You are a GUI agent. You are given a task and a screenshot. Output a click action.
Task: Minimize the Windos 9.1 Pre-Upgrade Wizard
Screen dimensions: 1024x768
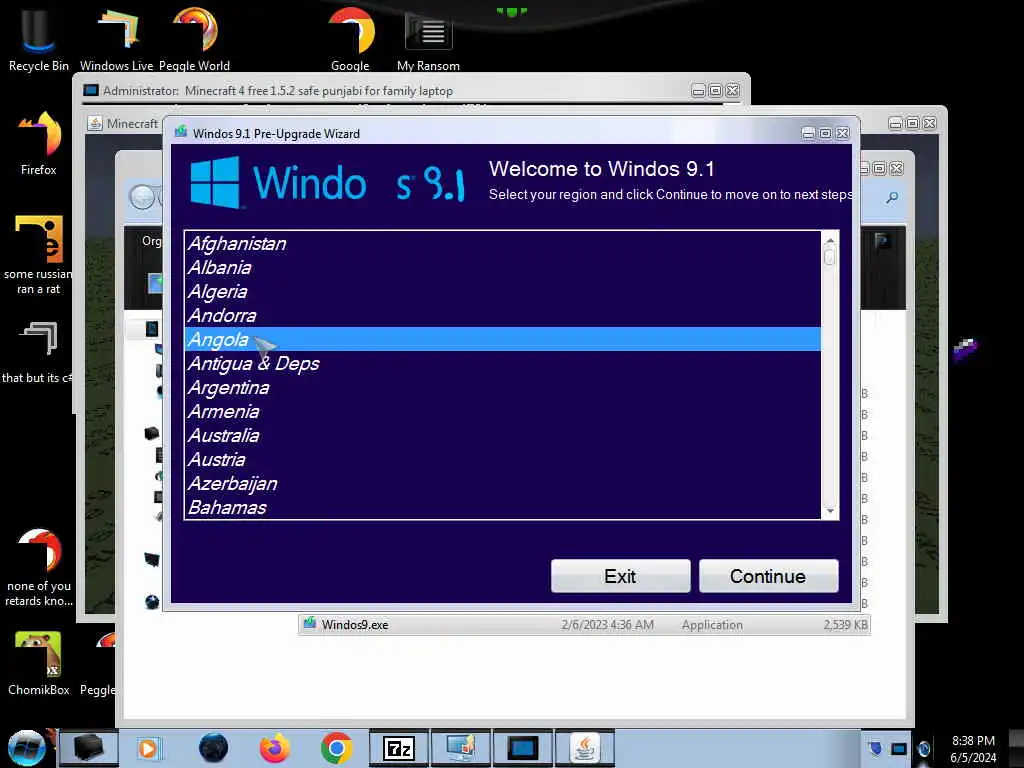(x=808, y=133)
